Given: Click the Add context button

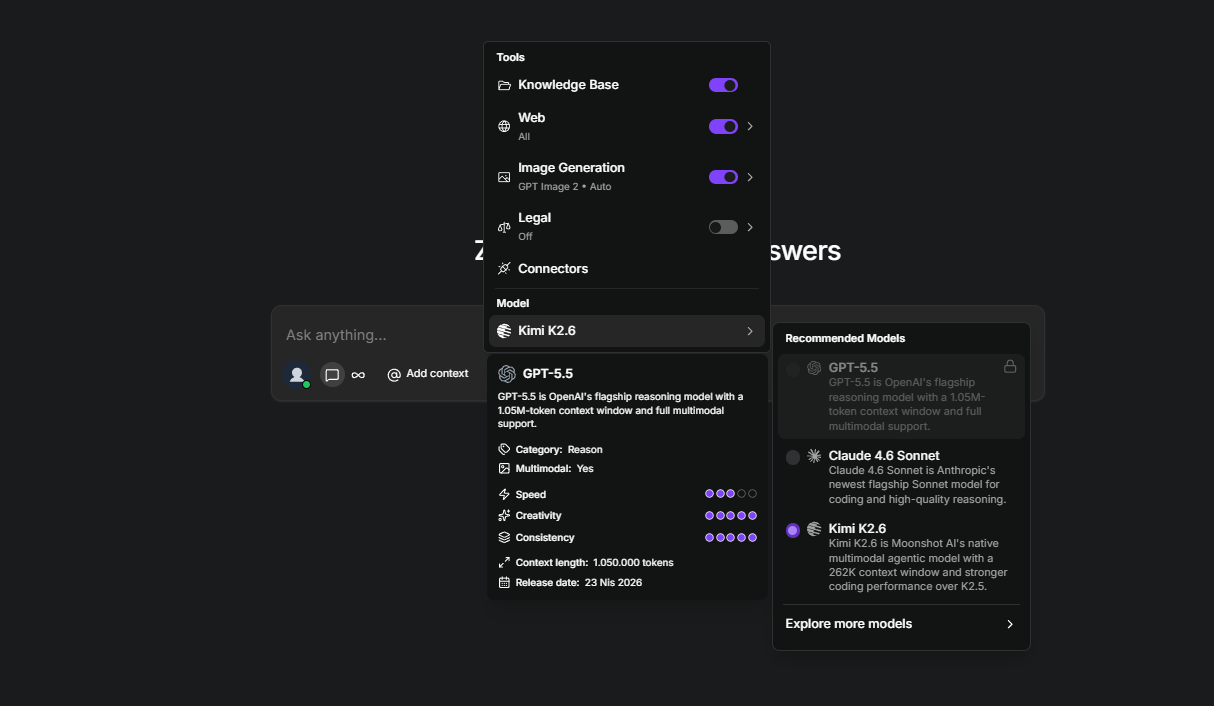Looking at the screenshot, I should click(428, 374).
